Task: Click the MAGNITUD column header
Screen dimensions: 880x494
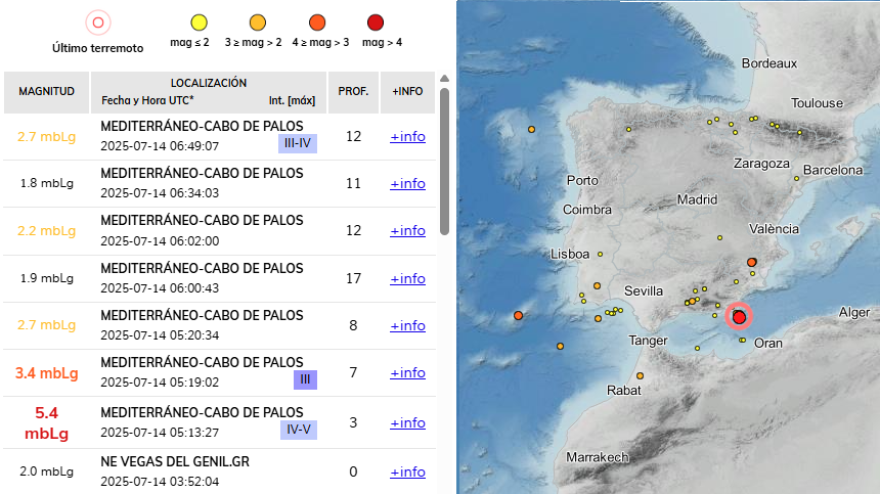Action: [x=47, y=92]
